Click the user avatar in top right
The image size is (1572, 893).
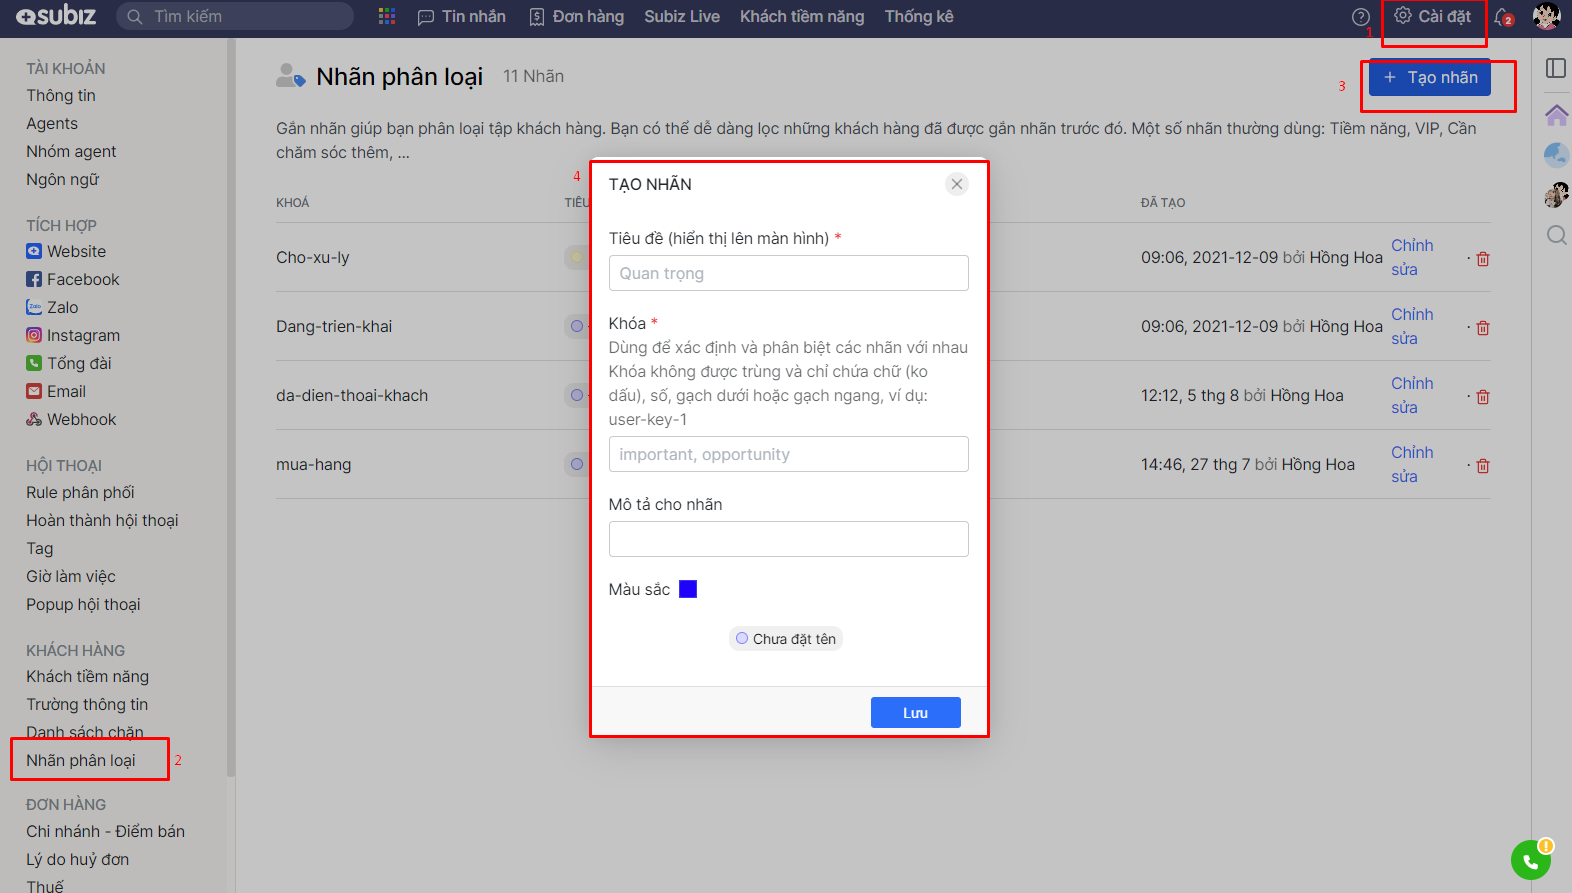coord(1546,17)
